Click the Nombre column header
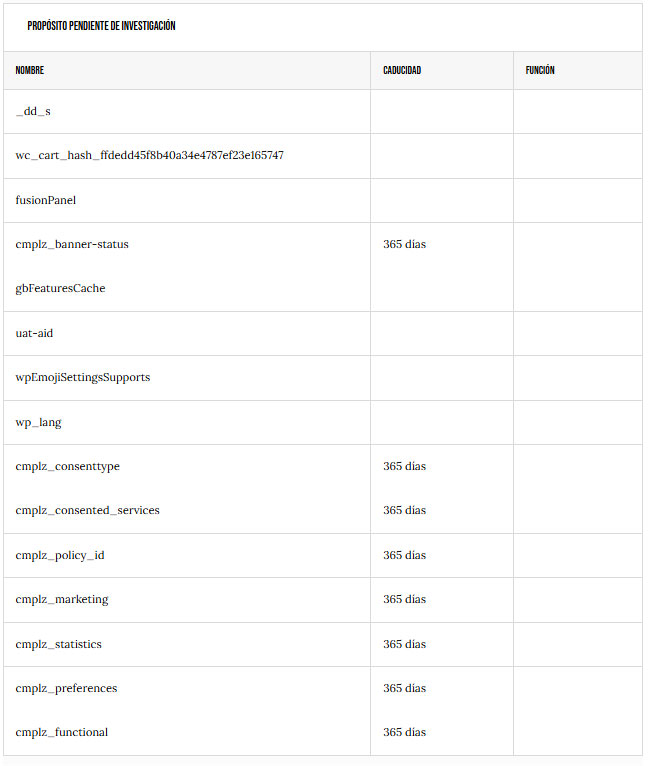The image size is (648, 766). tap(30, 71)
